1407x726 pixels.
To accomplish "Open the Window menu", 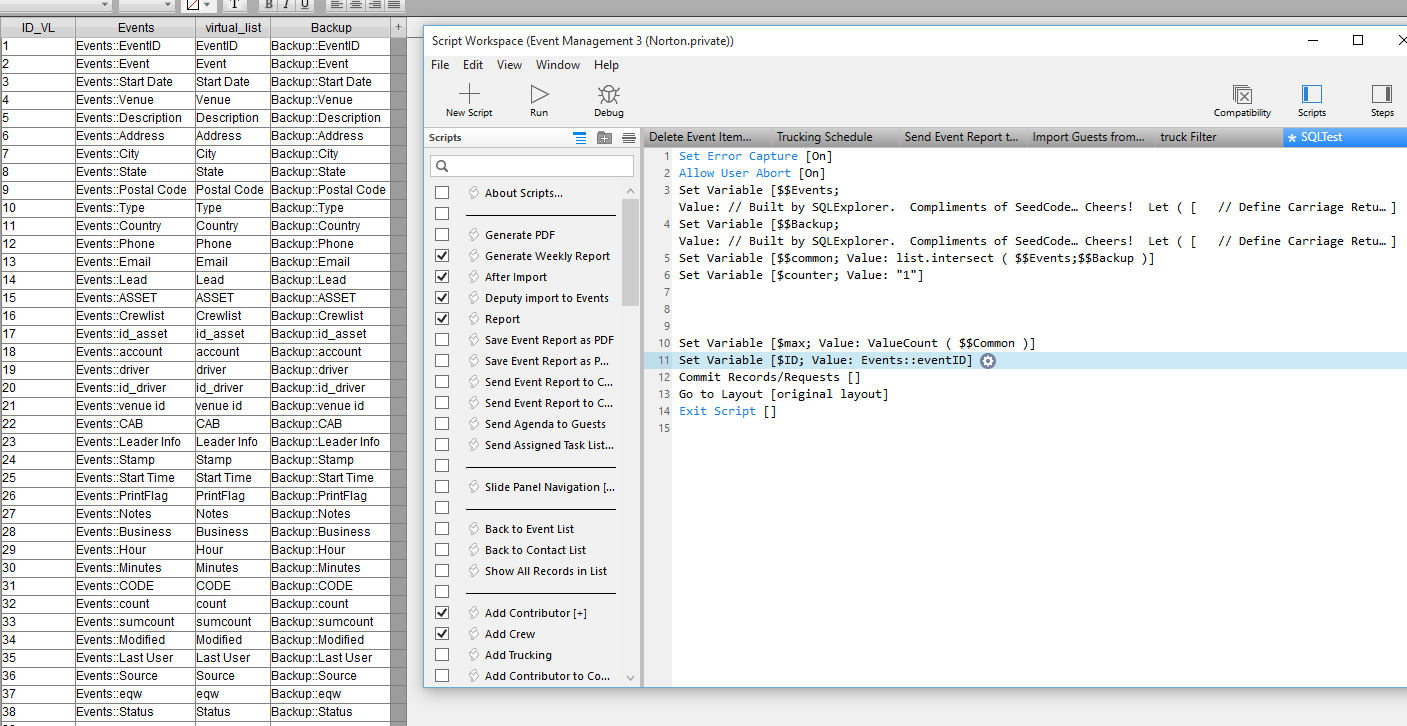I will 558,65.
